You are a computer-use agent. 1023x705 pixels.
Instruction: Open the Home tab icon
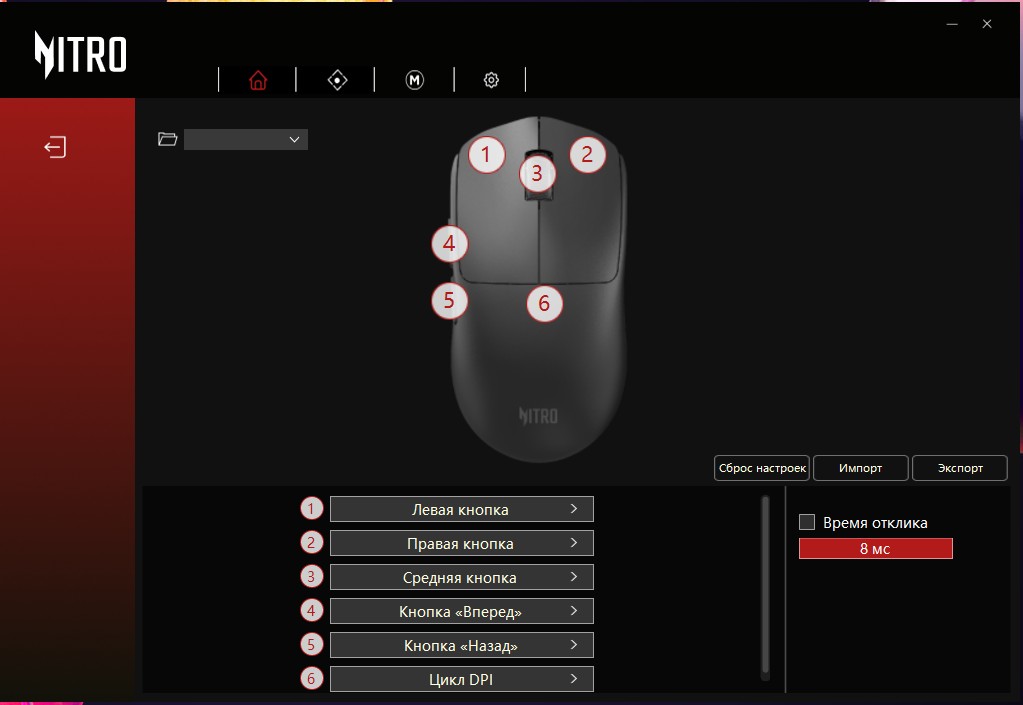click(258, 80)
